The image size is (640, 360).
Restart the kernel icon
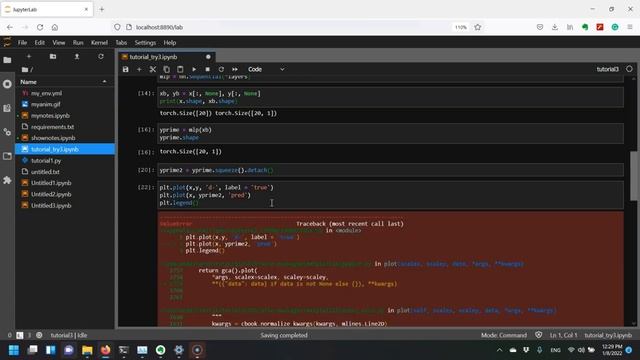click(x=221, y=69)
